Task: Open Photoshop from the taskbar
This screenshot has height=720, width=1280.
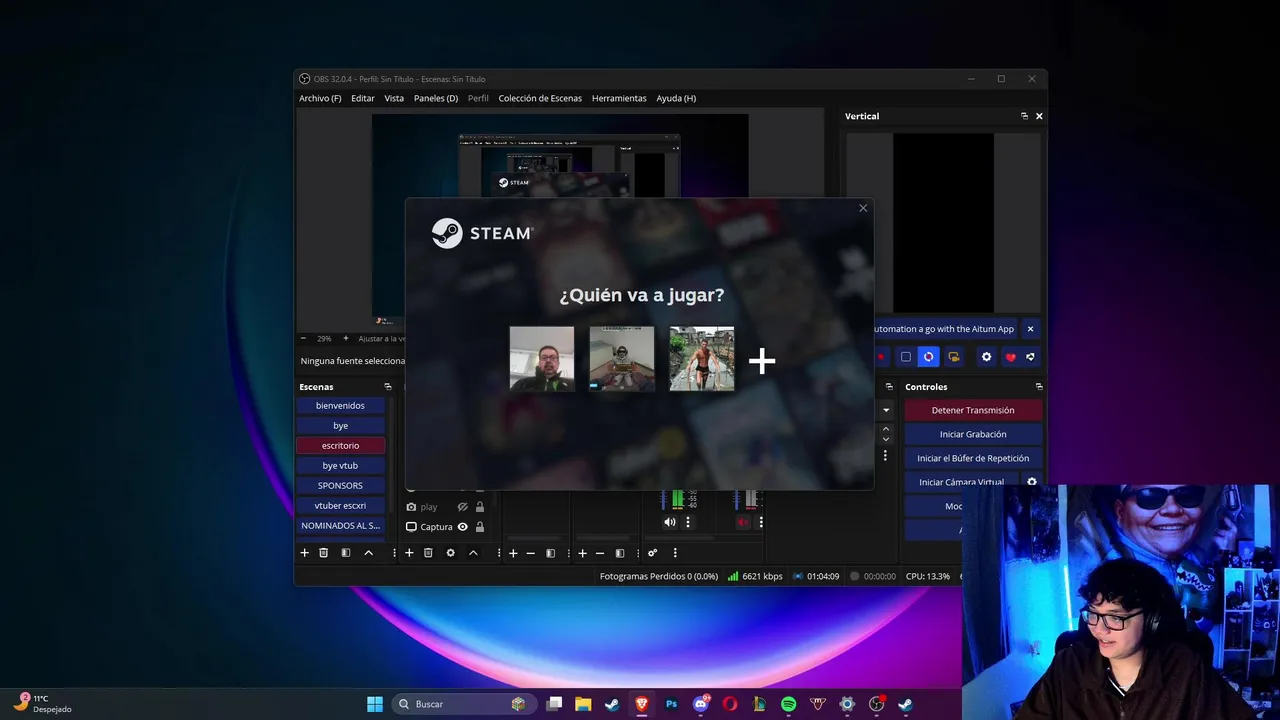Action: pyautogui.click(x=672, y=704)
